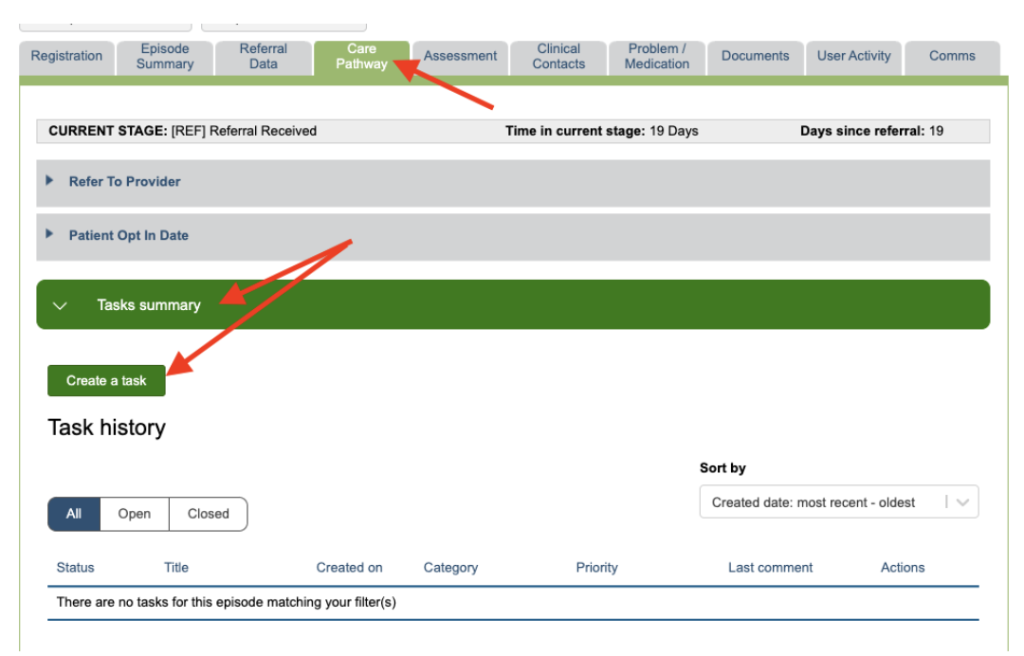
Task: Select the Care Pathway tab
Action: pyautogui.click(x=361, y=57)
